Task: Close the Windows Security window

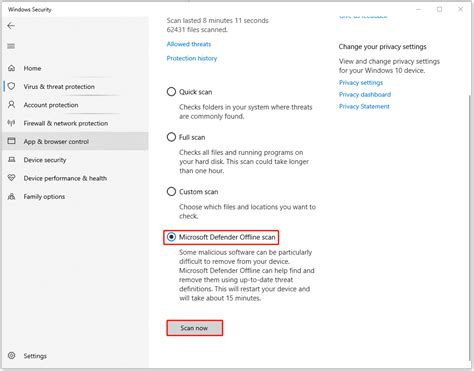Action: click(x=461, y=9)
